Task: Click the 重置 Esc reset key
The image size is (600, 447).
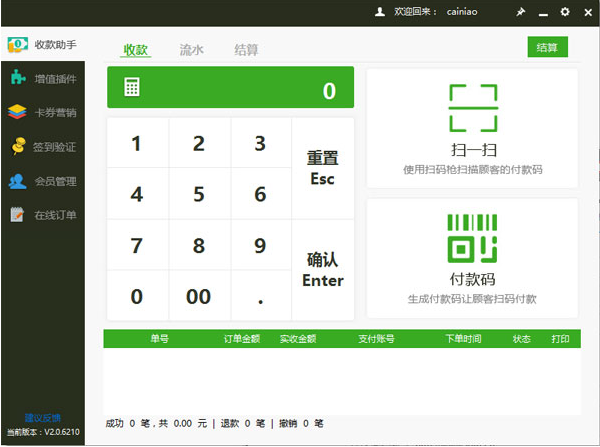Action: click(x=323, y=168)
